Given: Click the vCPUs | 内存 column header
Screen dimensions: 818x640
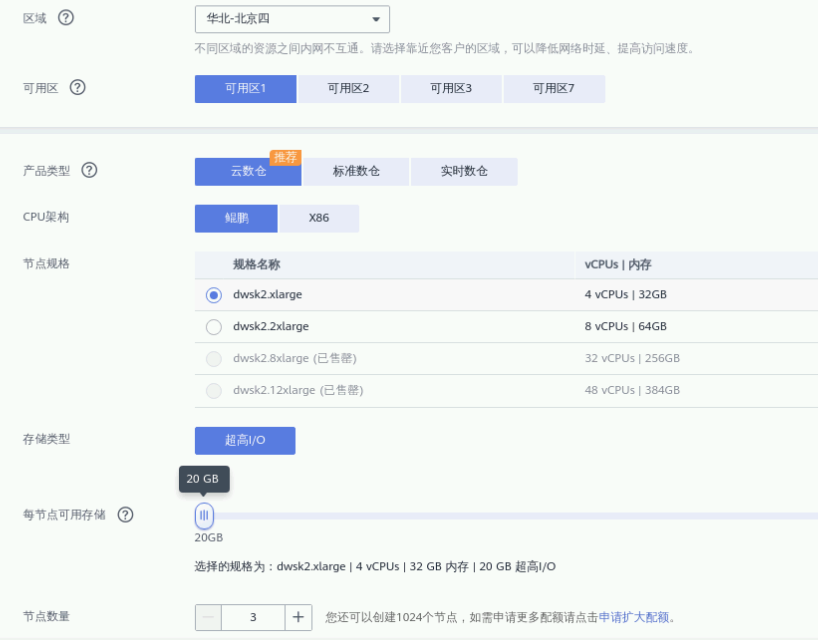Looking at the screenshot, I should [x=618, y=265].
